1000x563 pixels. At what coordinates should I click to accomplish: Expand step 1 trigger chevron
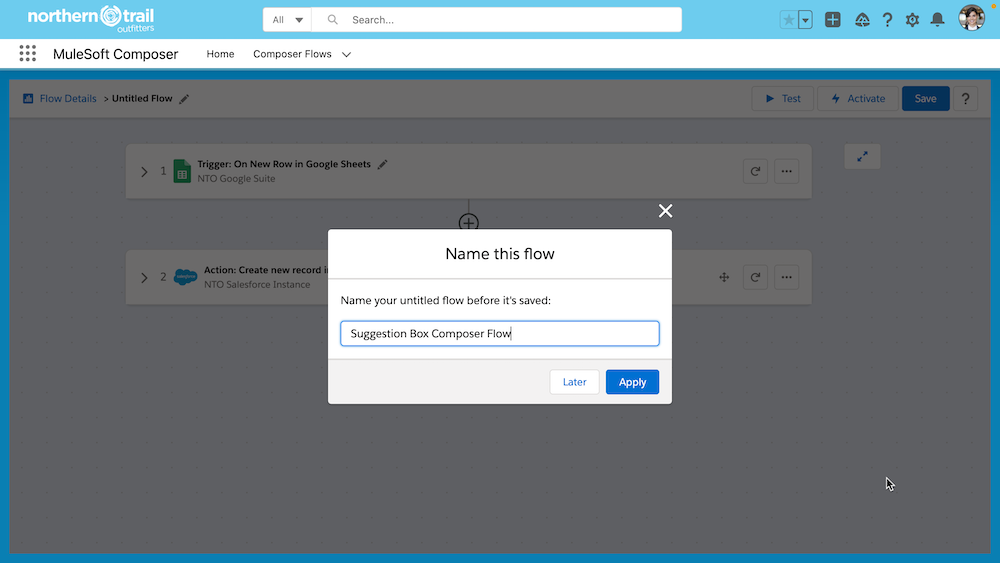coord(144,172)
